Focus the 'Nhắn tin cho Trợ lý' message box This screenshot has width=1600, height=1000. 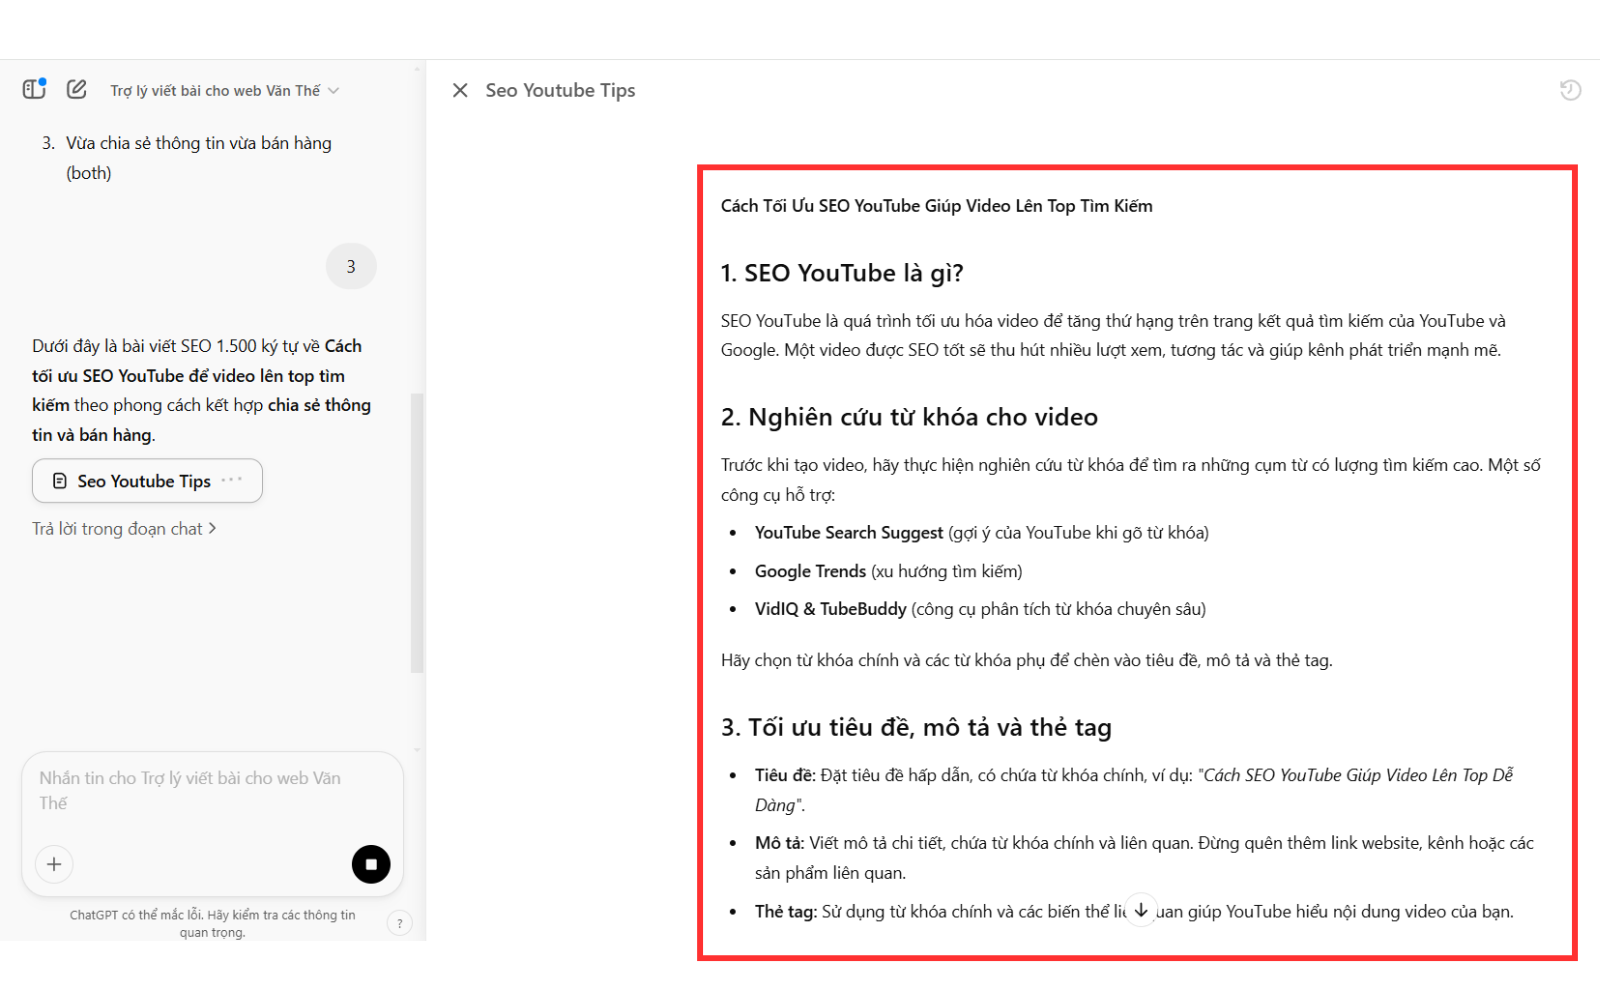[x=200, y=790]
